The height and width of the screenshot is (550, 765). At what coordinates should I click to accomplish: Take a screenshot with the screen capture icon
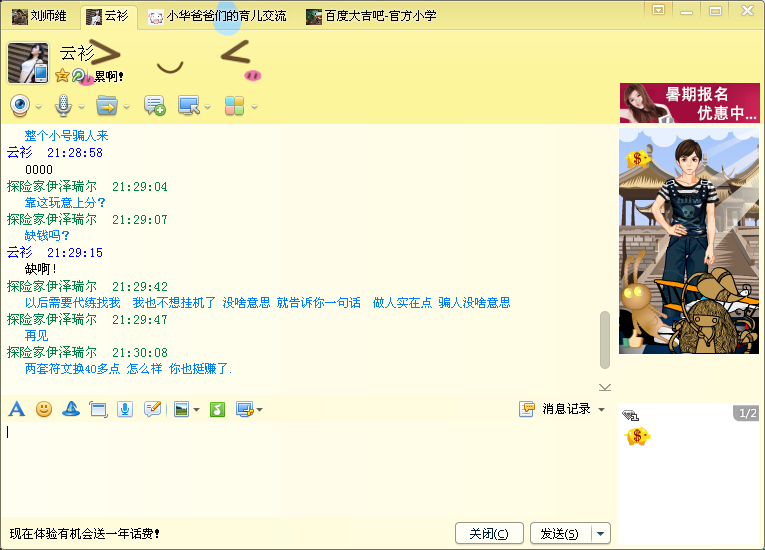click(244, 409)
